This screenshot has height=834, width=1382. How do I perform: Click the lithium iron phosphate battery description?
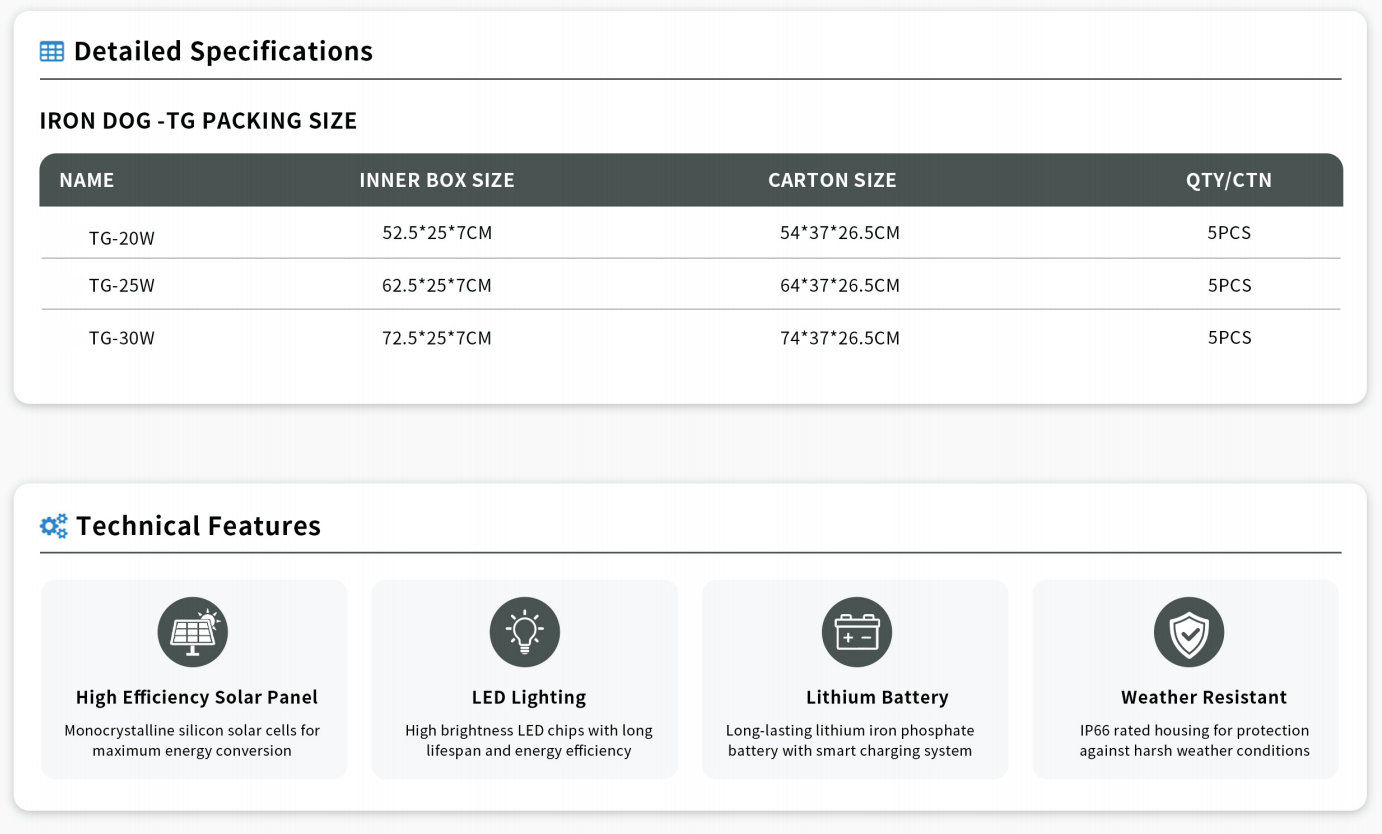[x=850, y=741]
